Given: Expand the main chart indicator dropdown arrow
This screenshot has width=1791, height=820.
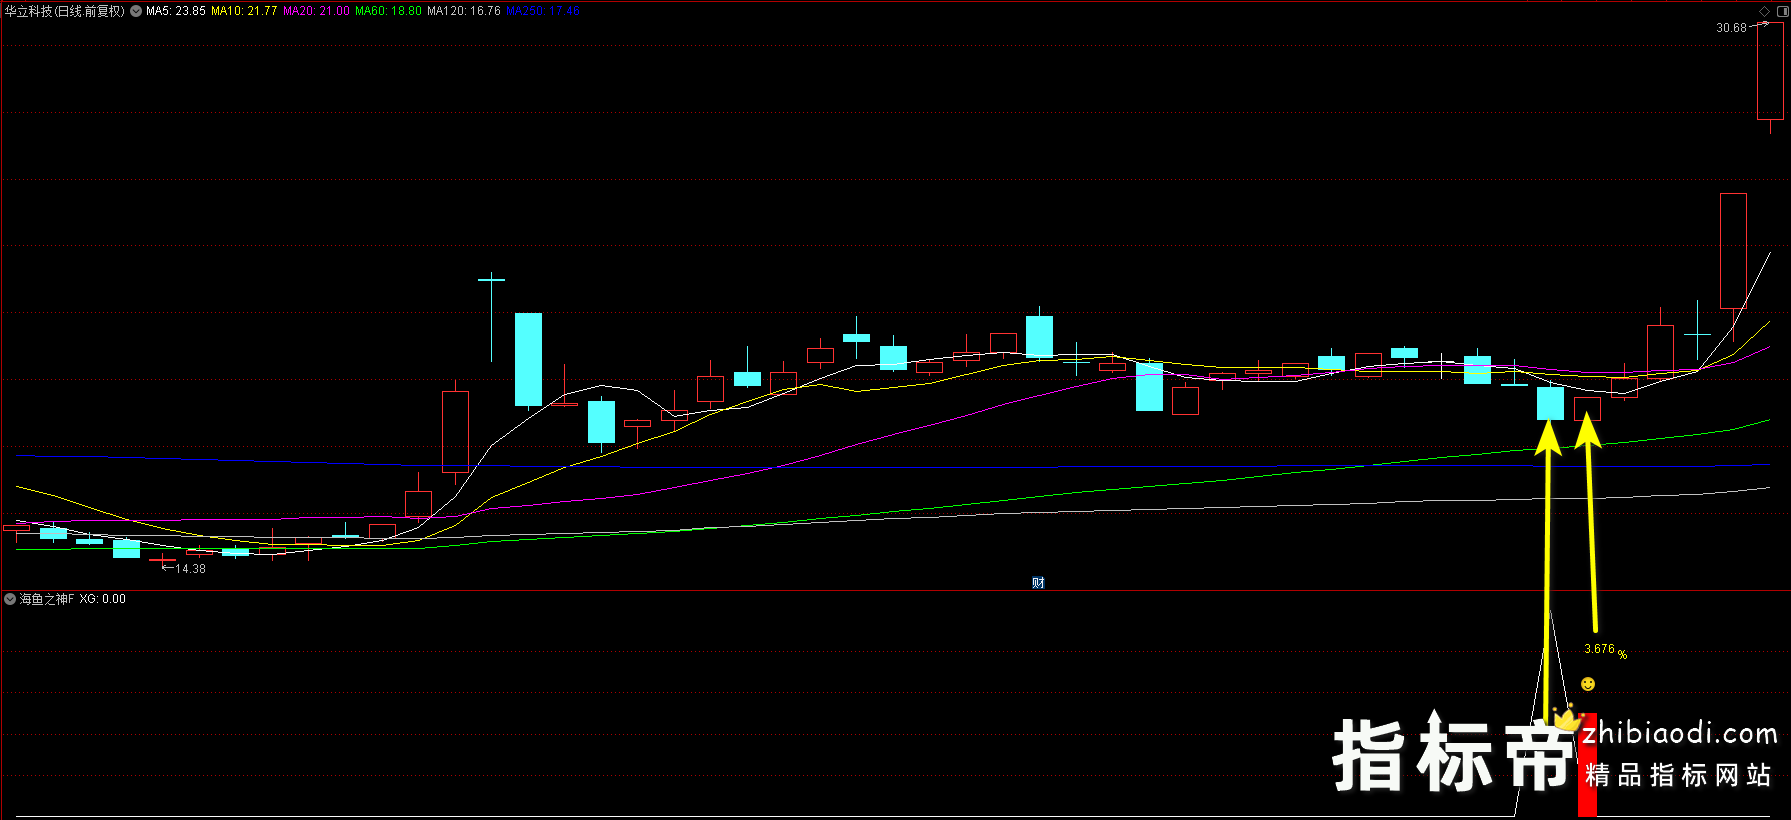Looking at the screenshot, I should tap(136, 11).
